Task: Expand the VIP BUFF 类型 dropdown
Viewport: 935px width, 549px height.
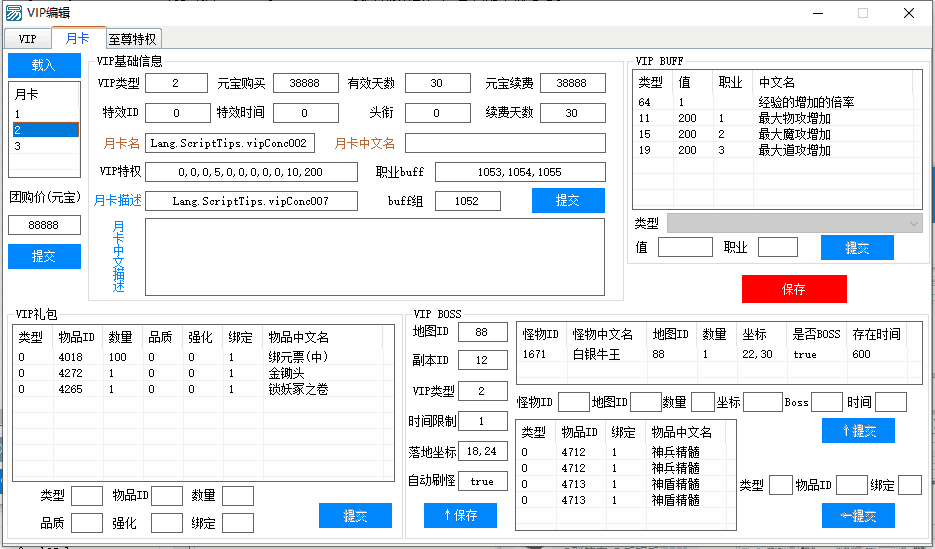Action: (794, 222)
